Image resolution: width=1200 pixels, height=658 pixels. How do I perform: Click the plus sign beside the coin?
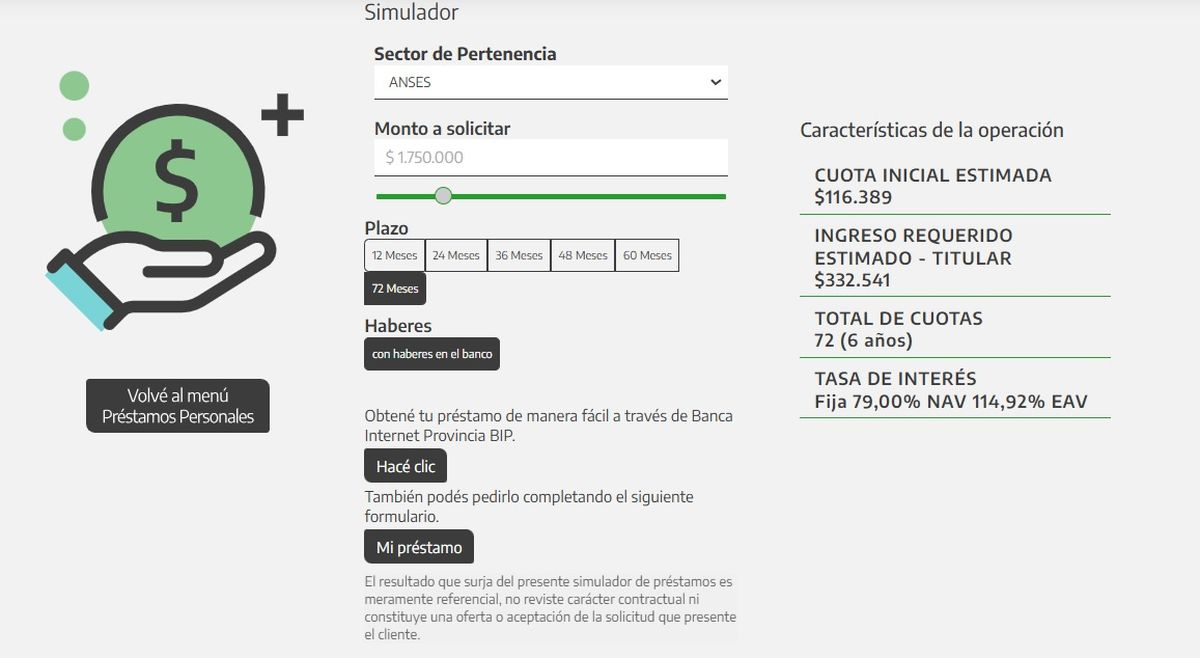(x=282, y=116)
